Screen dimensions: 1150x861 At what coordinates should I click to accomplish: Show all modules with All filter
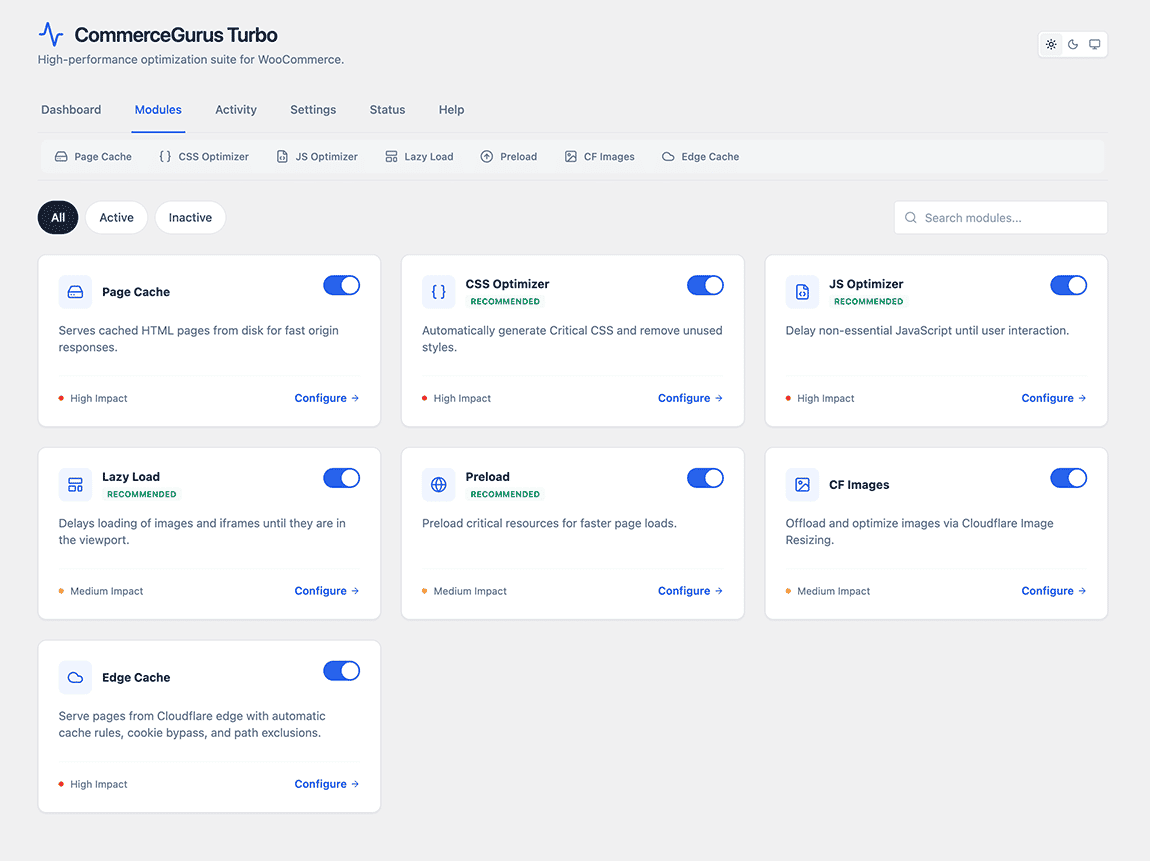(x=58, y=218)
